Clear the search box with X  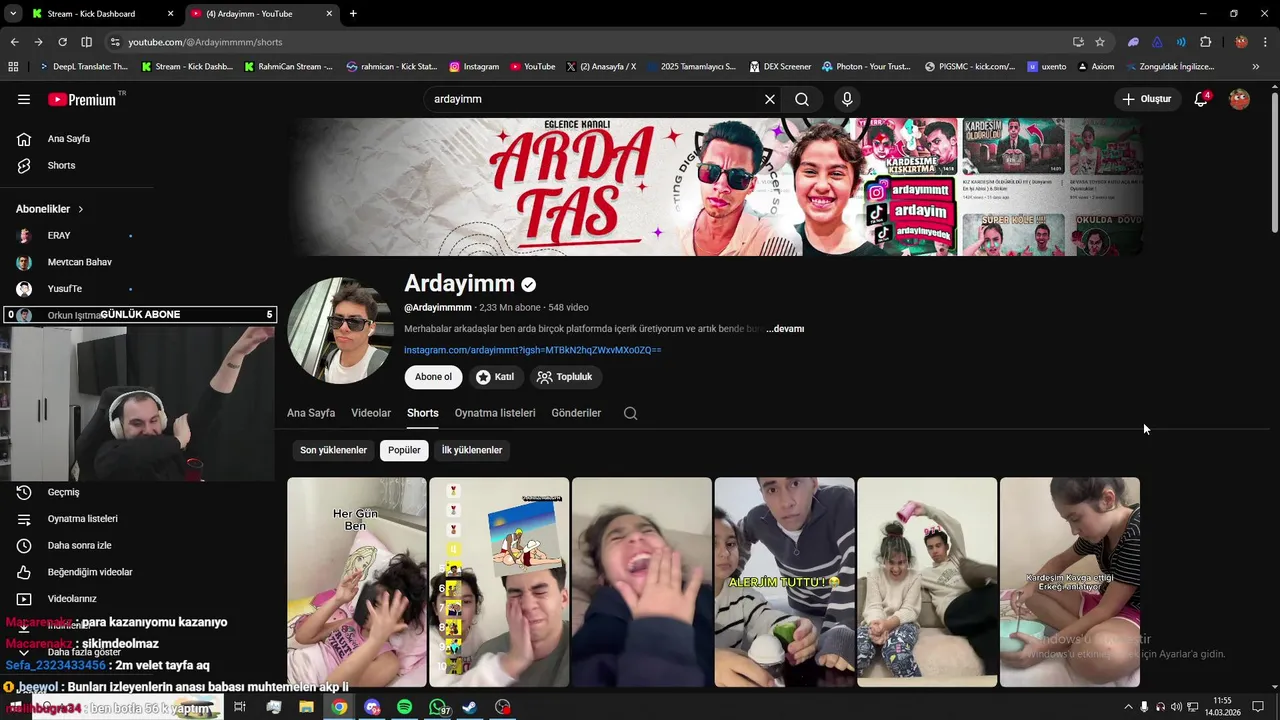pyautogui.click(x=770, y=99)
